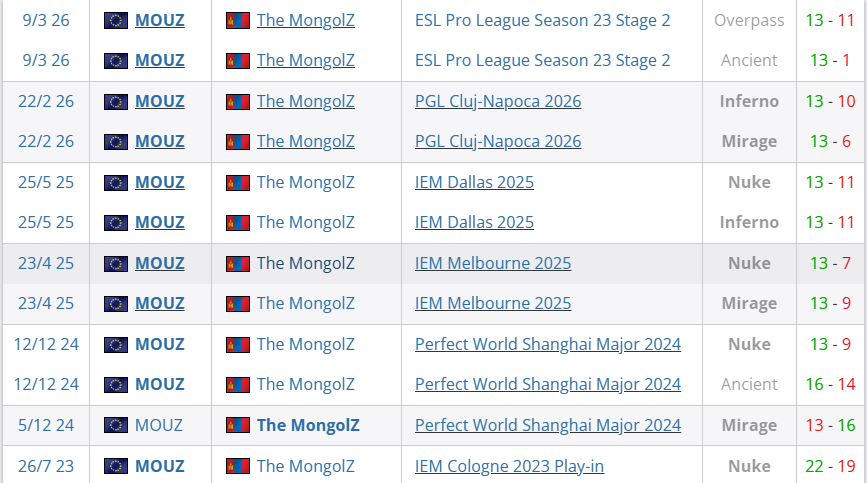
Task: Click MOUZ's EU flag in the 13 - 7 row
Action: (116, 263)
